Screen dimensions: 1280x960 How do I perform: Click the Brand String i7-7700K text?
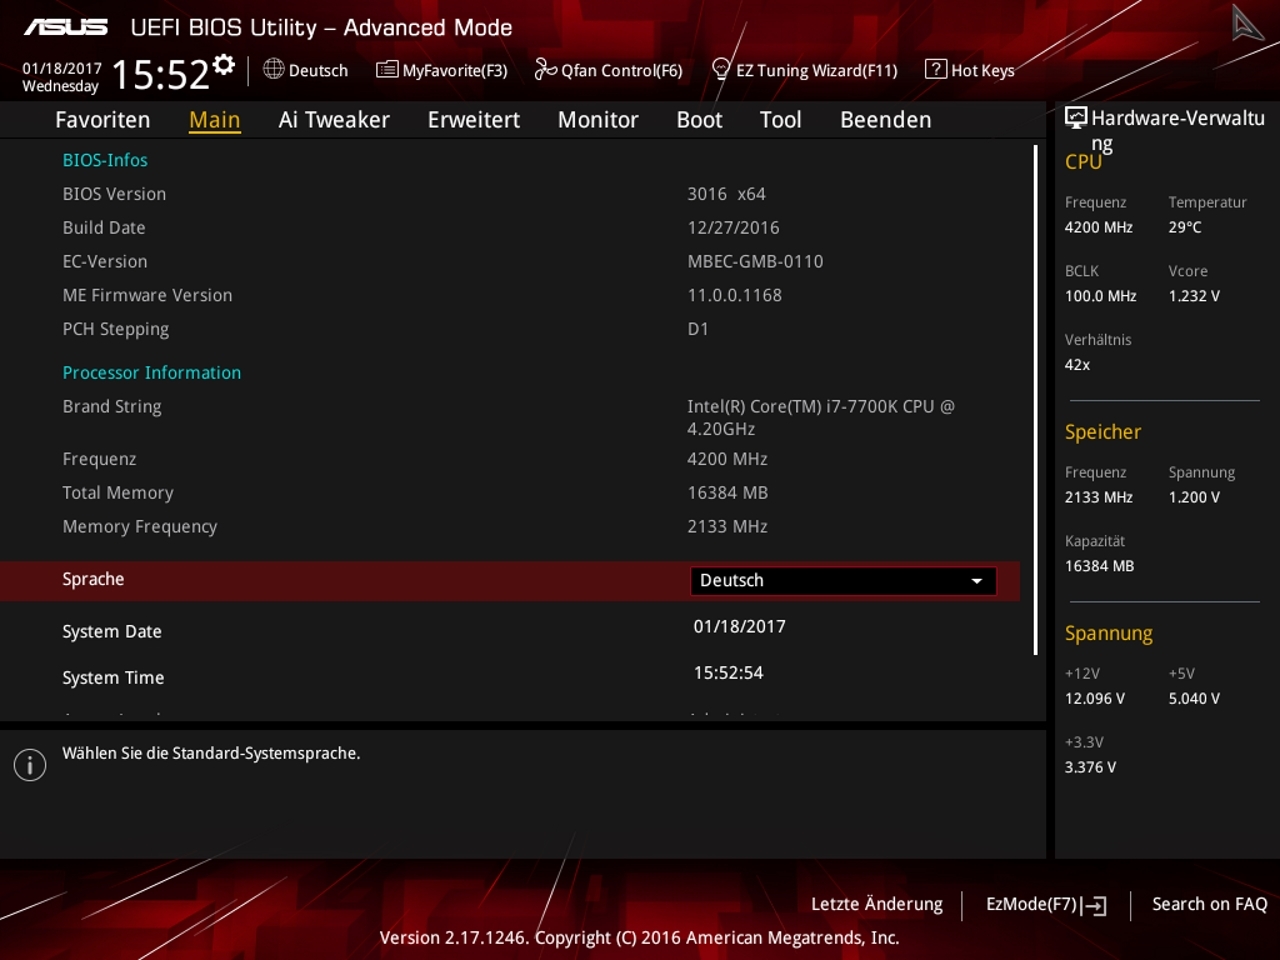point(821,418)
